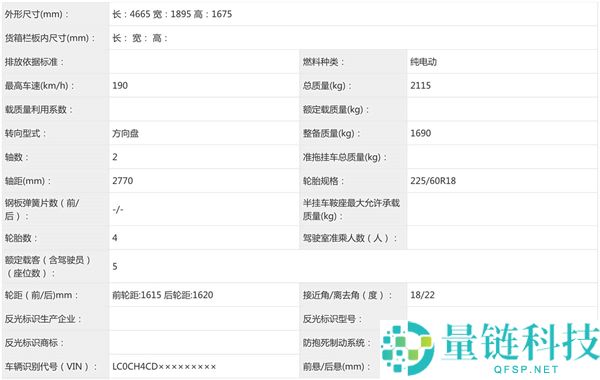600x380 pixels.
Task: Click the label 最高车速(km/h)
Action: [x=39, y=86]
